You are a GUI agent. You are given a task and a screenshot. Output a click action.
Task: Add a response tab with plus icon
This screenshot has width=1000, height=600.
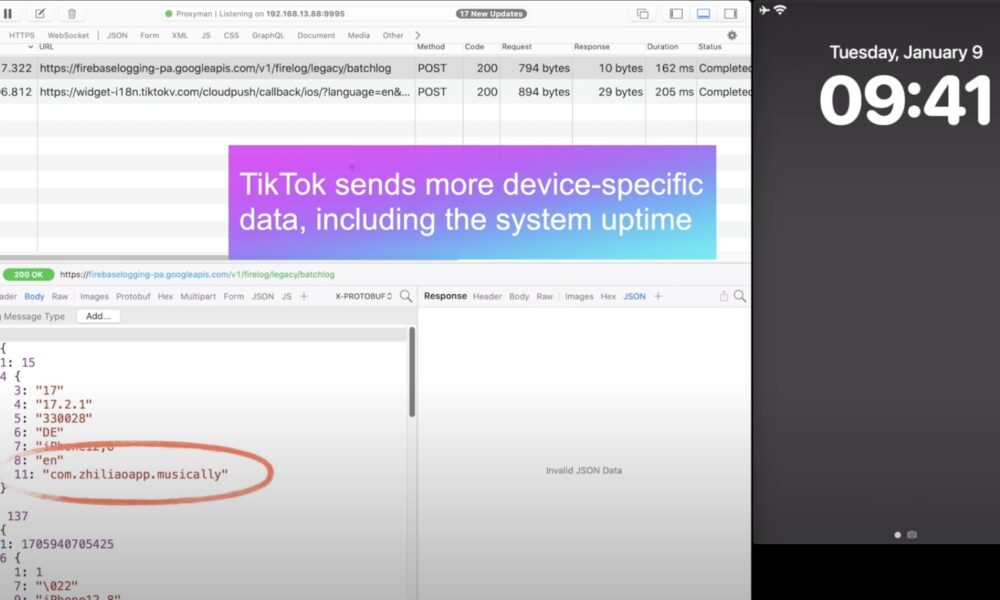pos(658,296)
